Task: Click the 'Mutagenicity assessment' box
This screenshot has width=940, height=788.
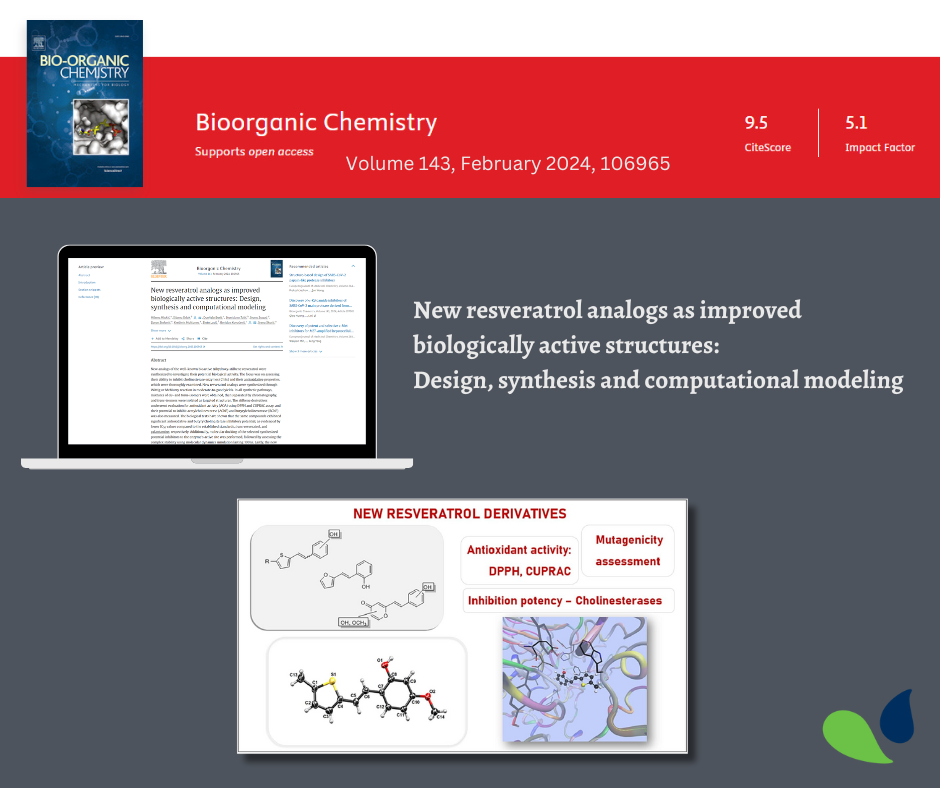Action: click(x=628, y=551)
